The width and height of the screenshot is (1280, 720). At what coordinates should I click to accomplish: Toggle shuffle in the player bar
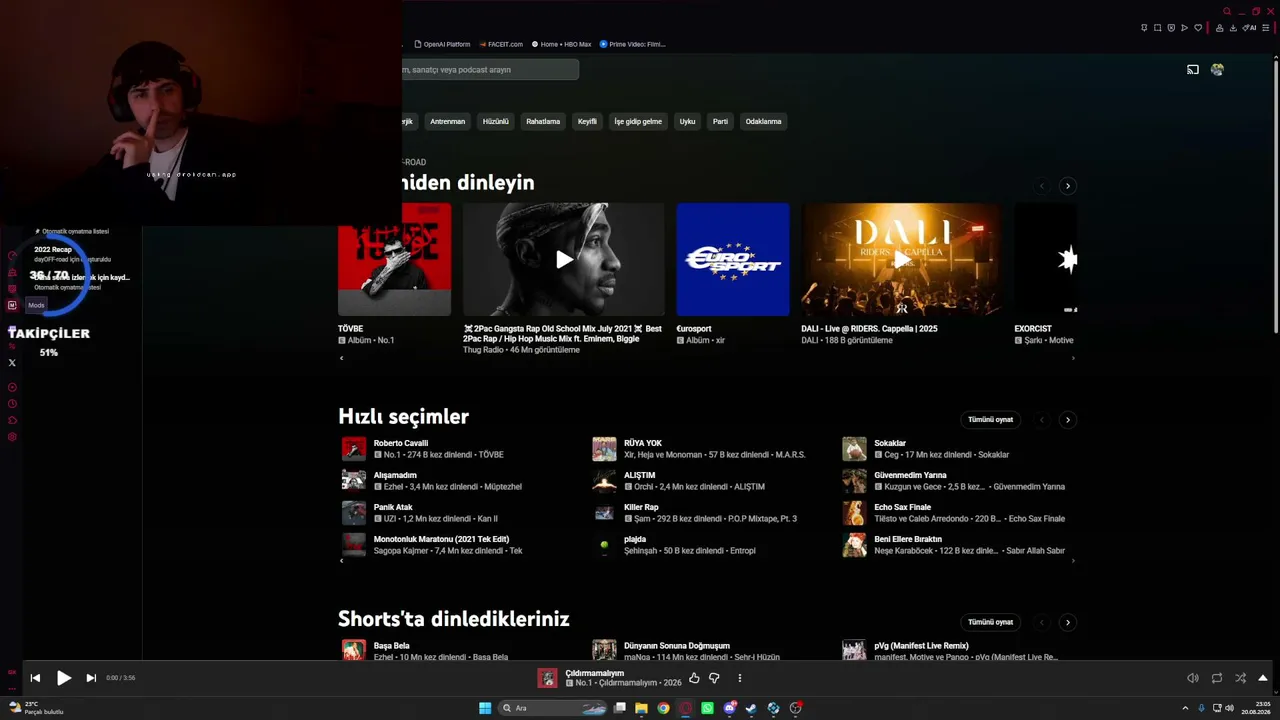click(1241, 678)
